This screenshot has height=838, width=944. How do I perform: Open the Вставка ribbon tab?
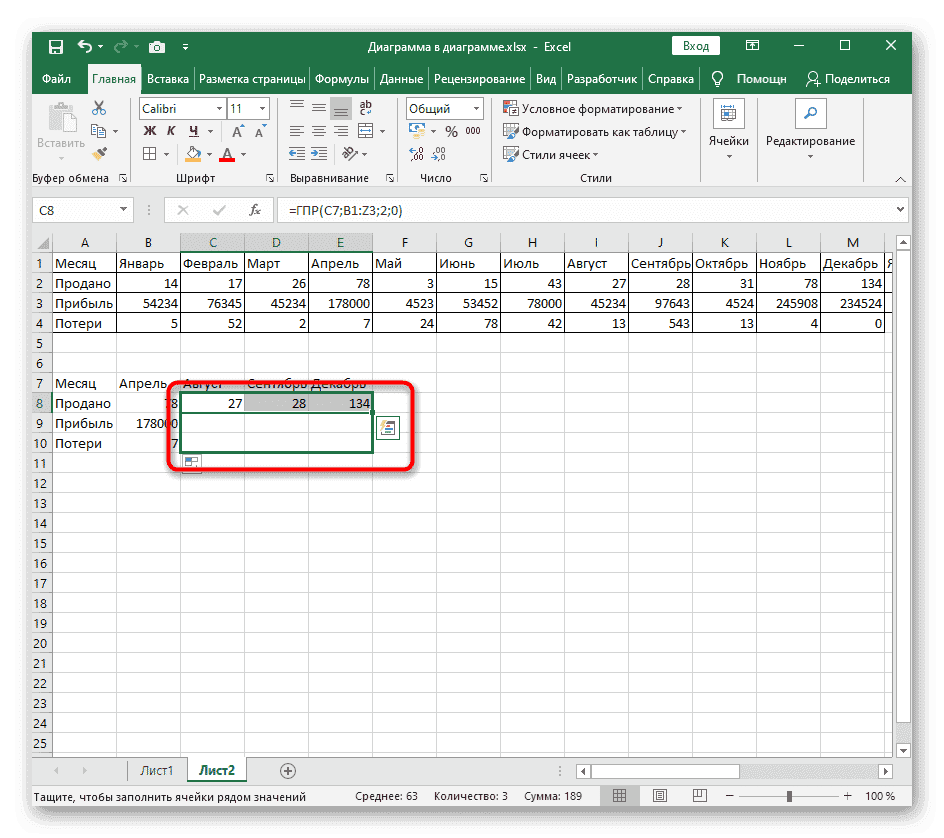(x=168, y=79)
